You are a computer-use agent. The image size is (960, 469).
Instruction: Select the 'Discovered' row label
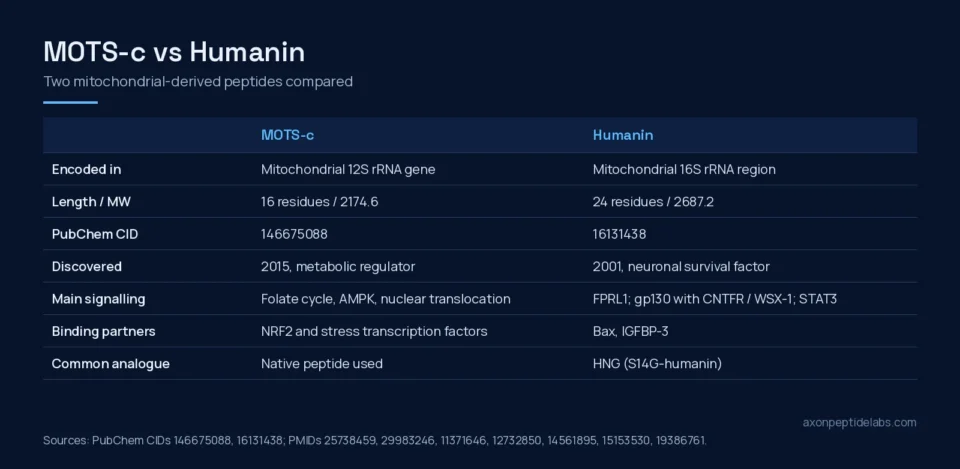86,267
